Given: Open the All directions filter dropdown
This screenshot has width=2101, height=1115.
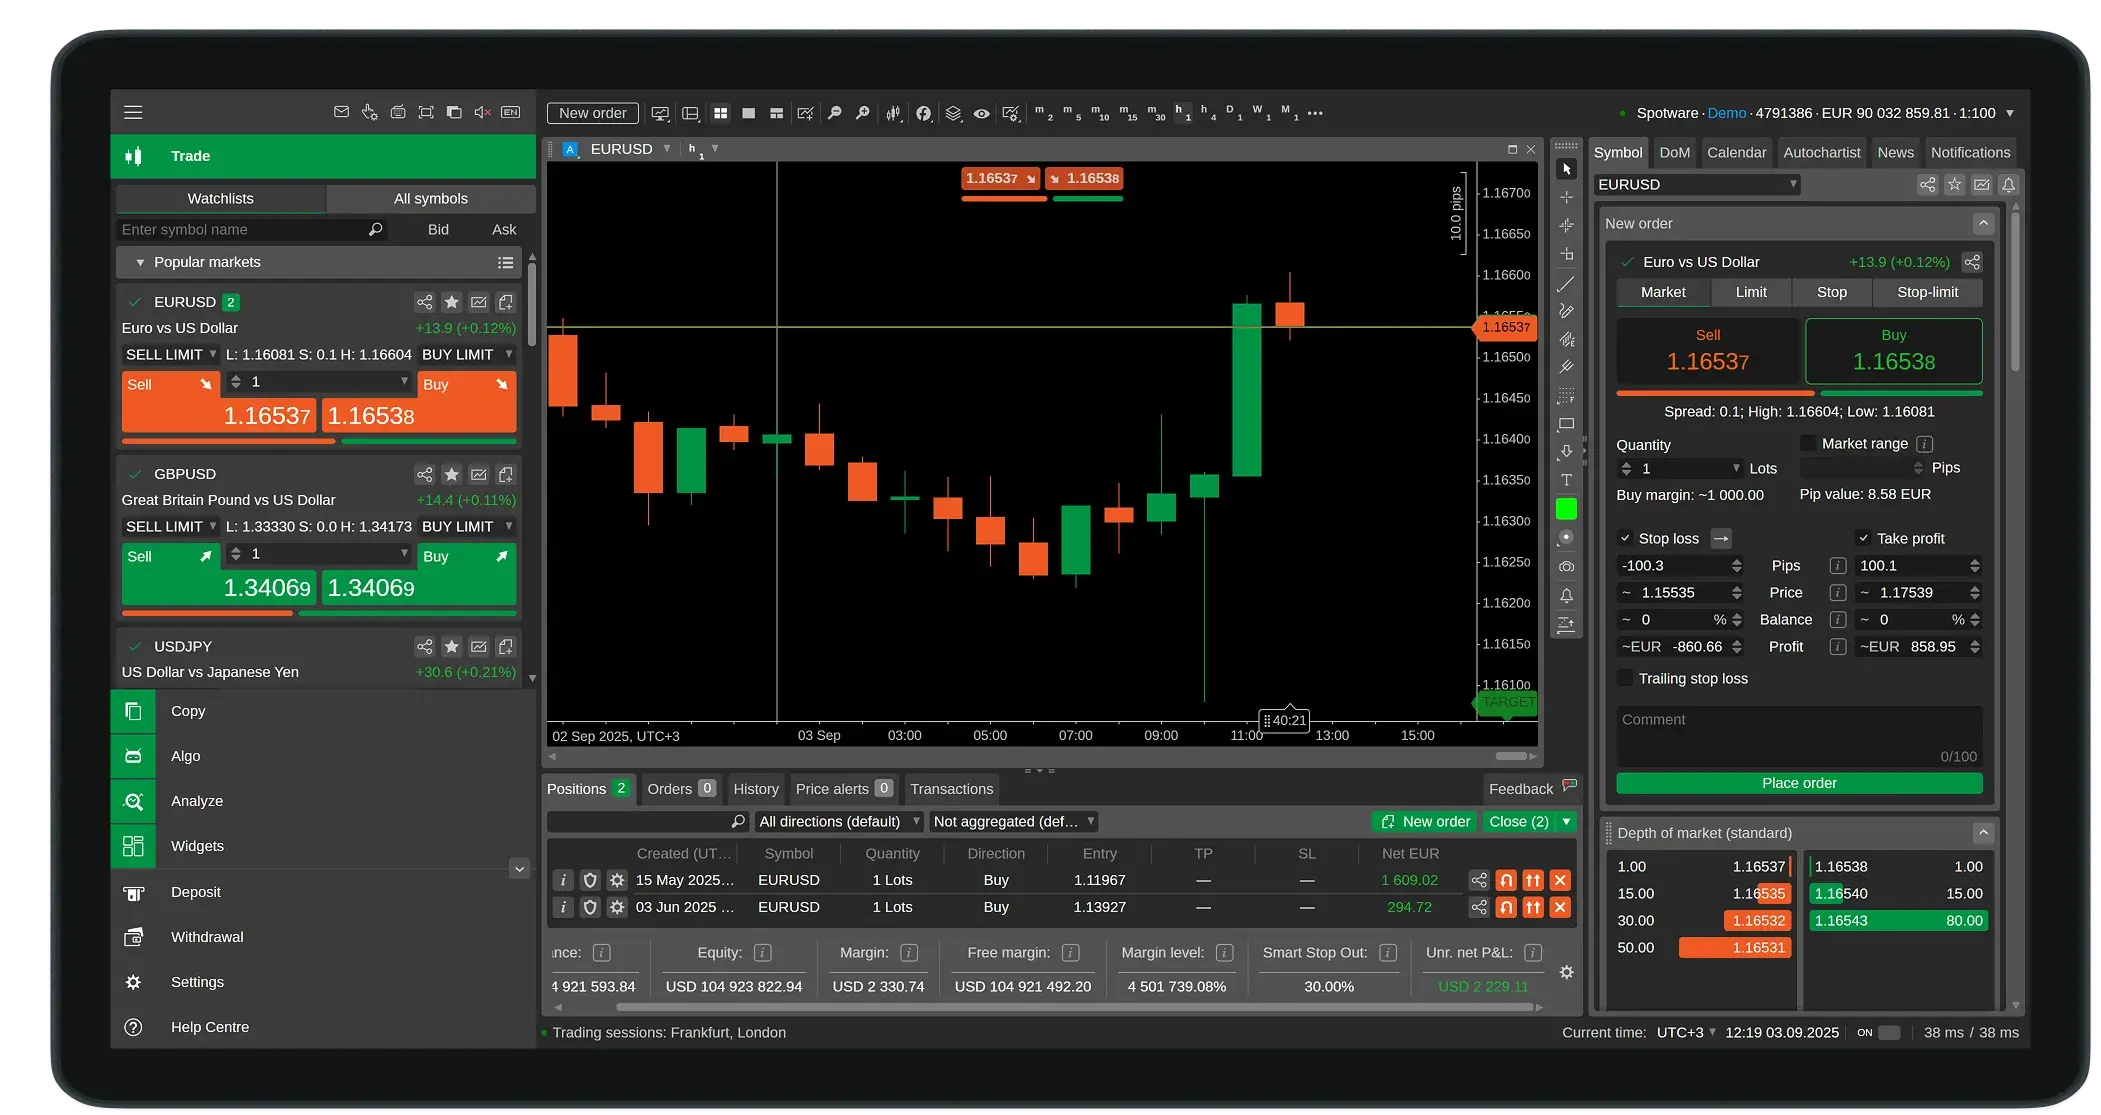Looking at the screenshot, I should pyautogui.click(x=838, y=821).
